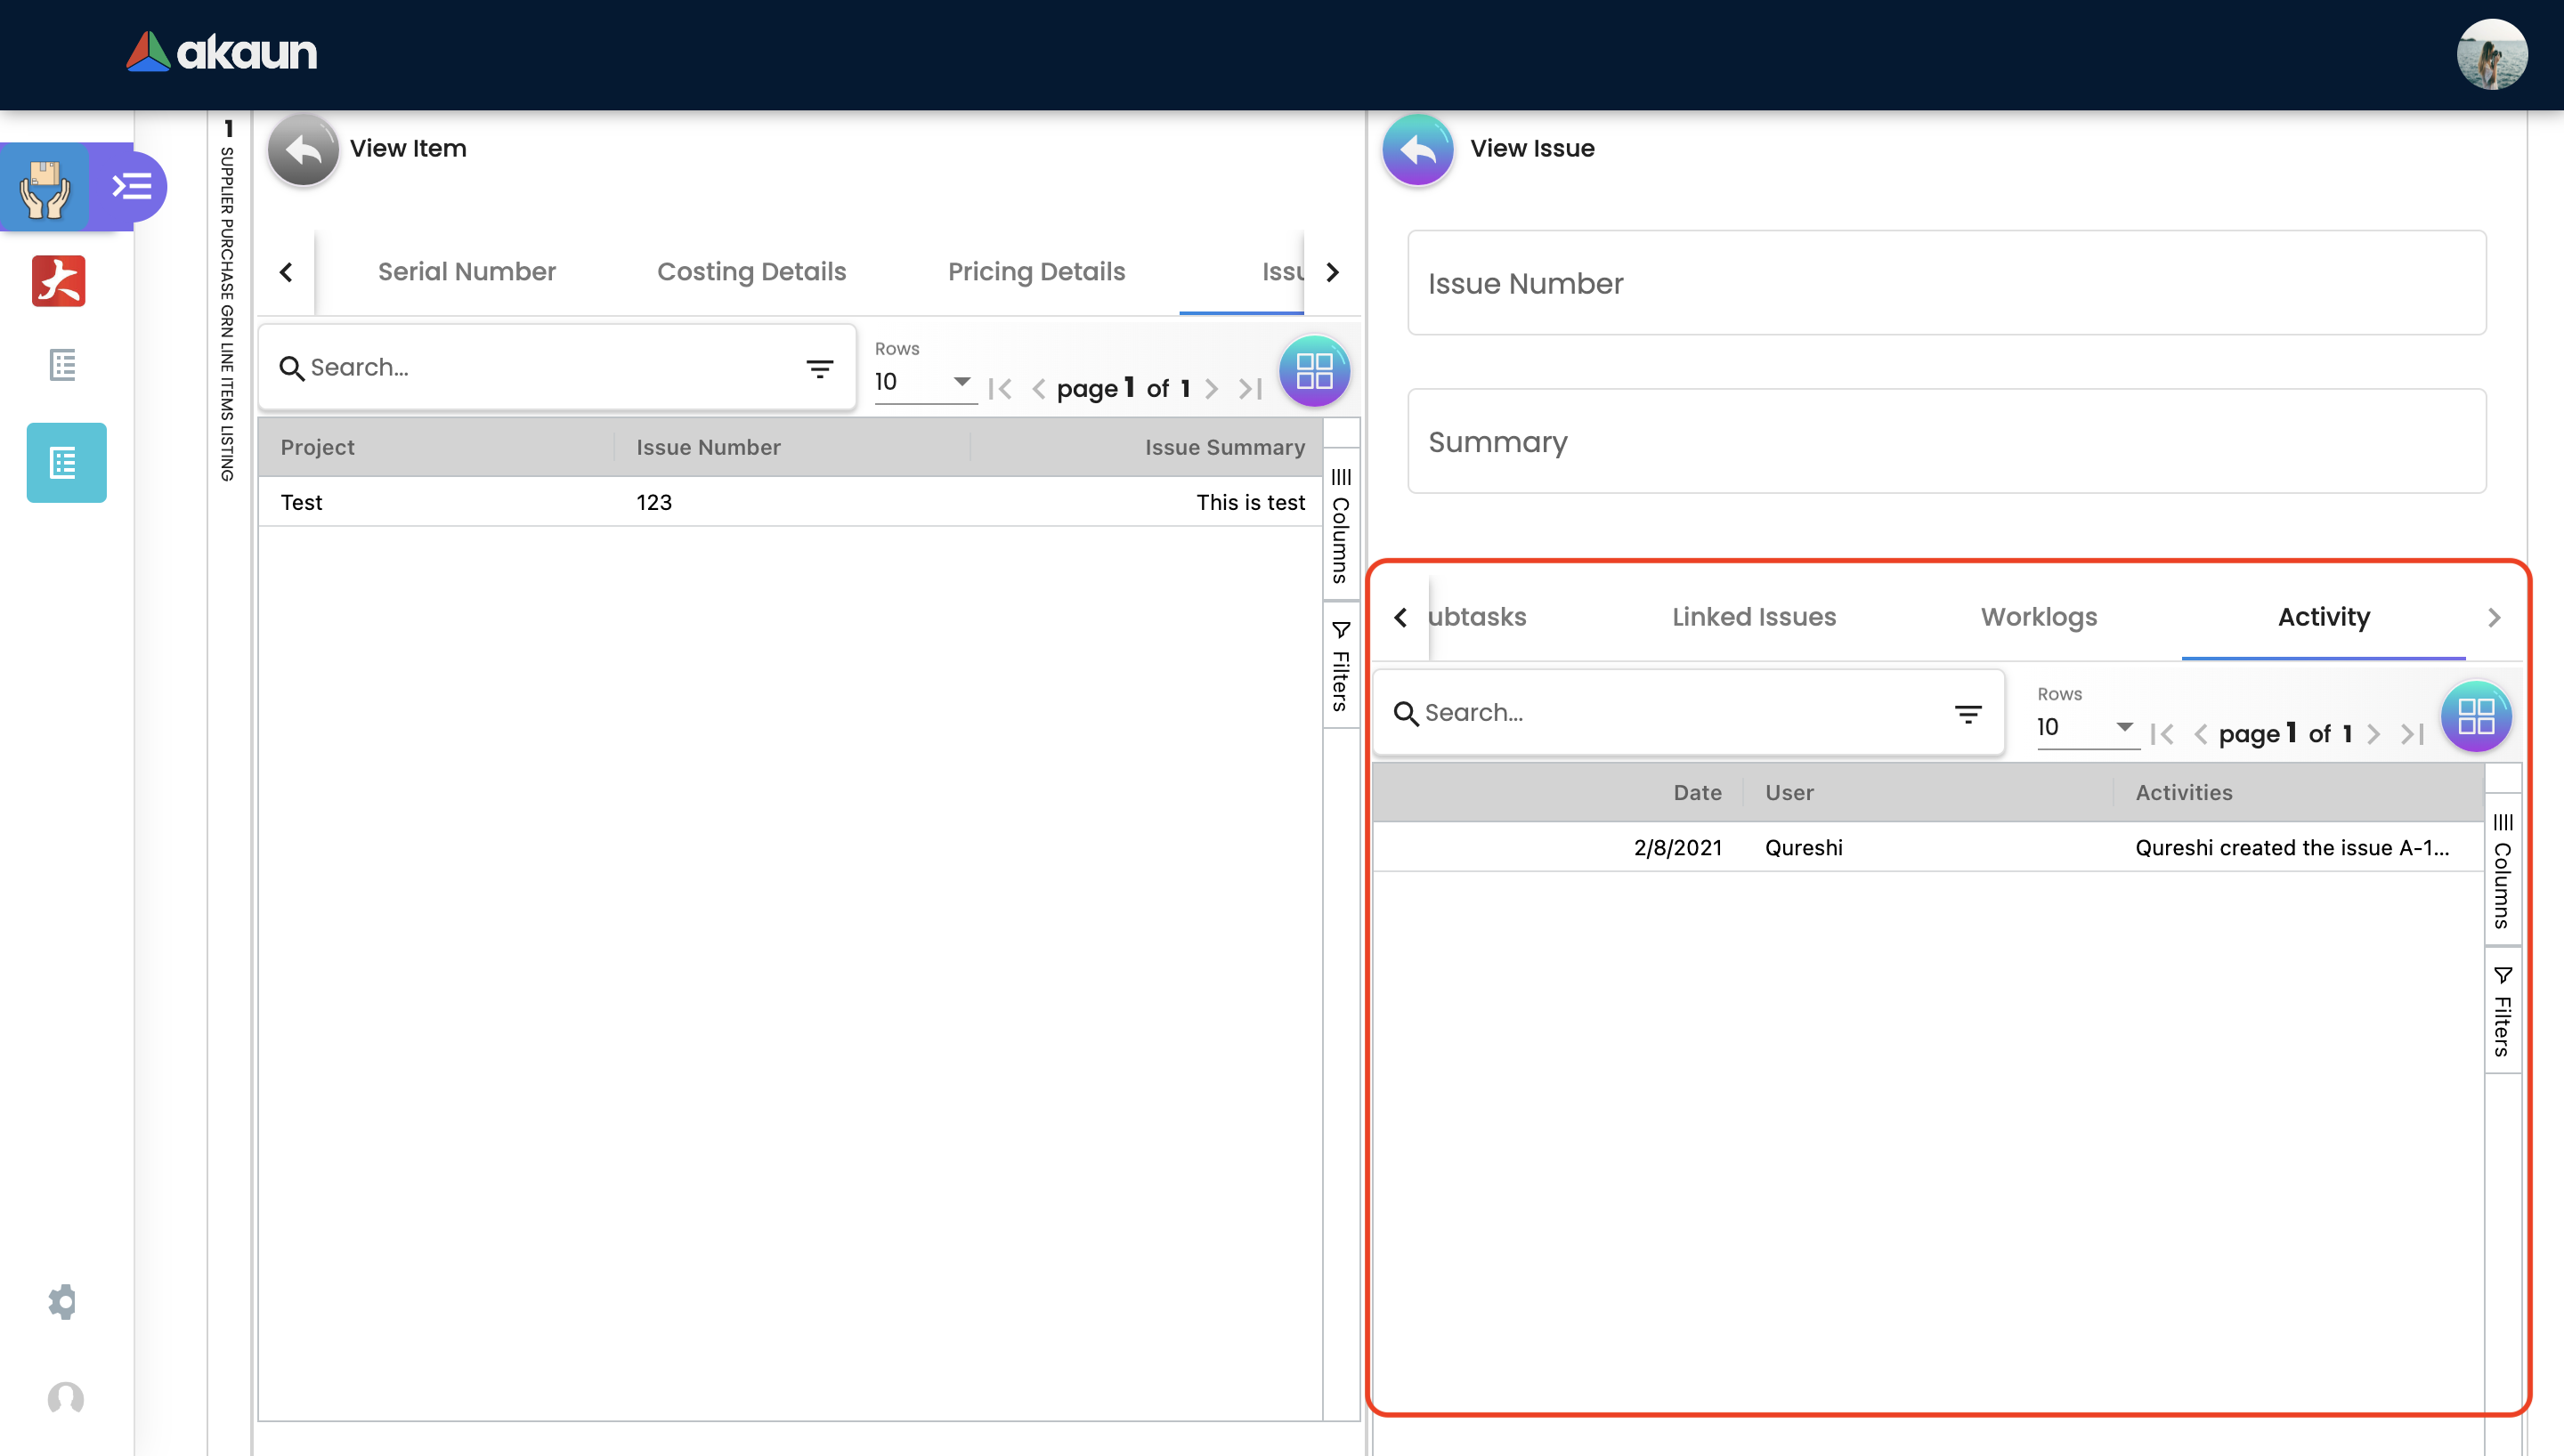Open the Linked Issues tab
Viewport: 2564px width, 1456px height.
coord(1753,617)
